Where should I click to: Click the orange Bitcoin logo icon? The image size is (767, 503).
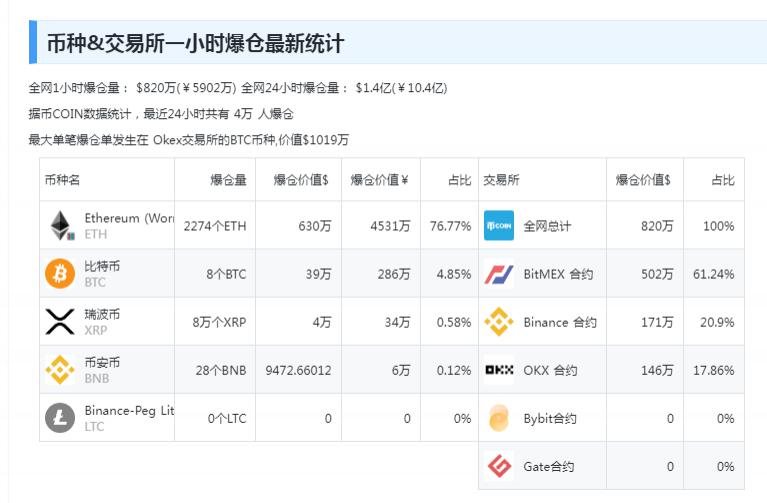point(60,273)
